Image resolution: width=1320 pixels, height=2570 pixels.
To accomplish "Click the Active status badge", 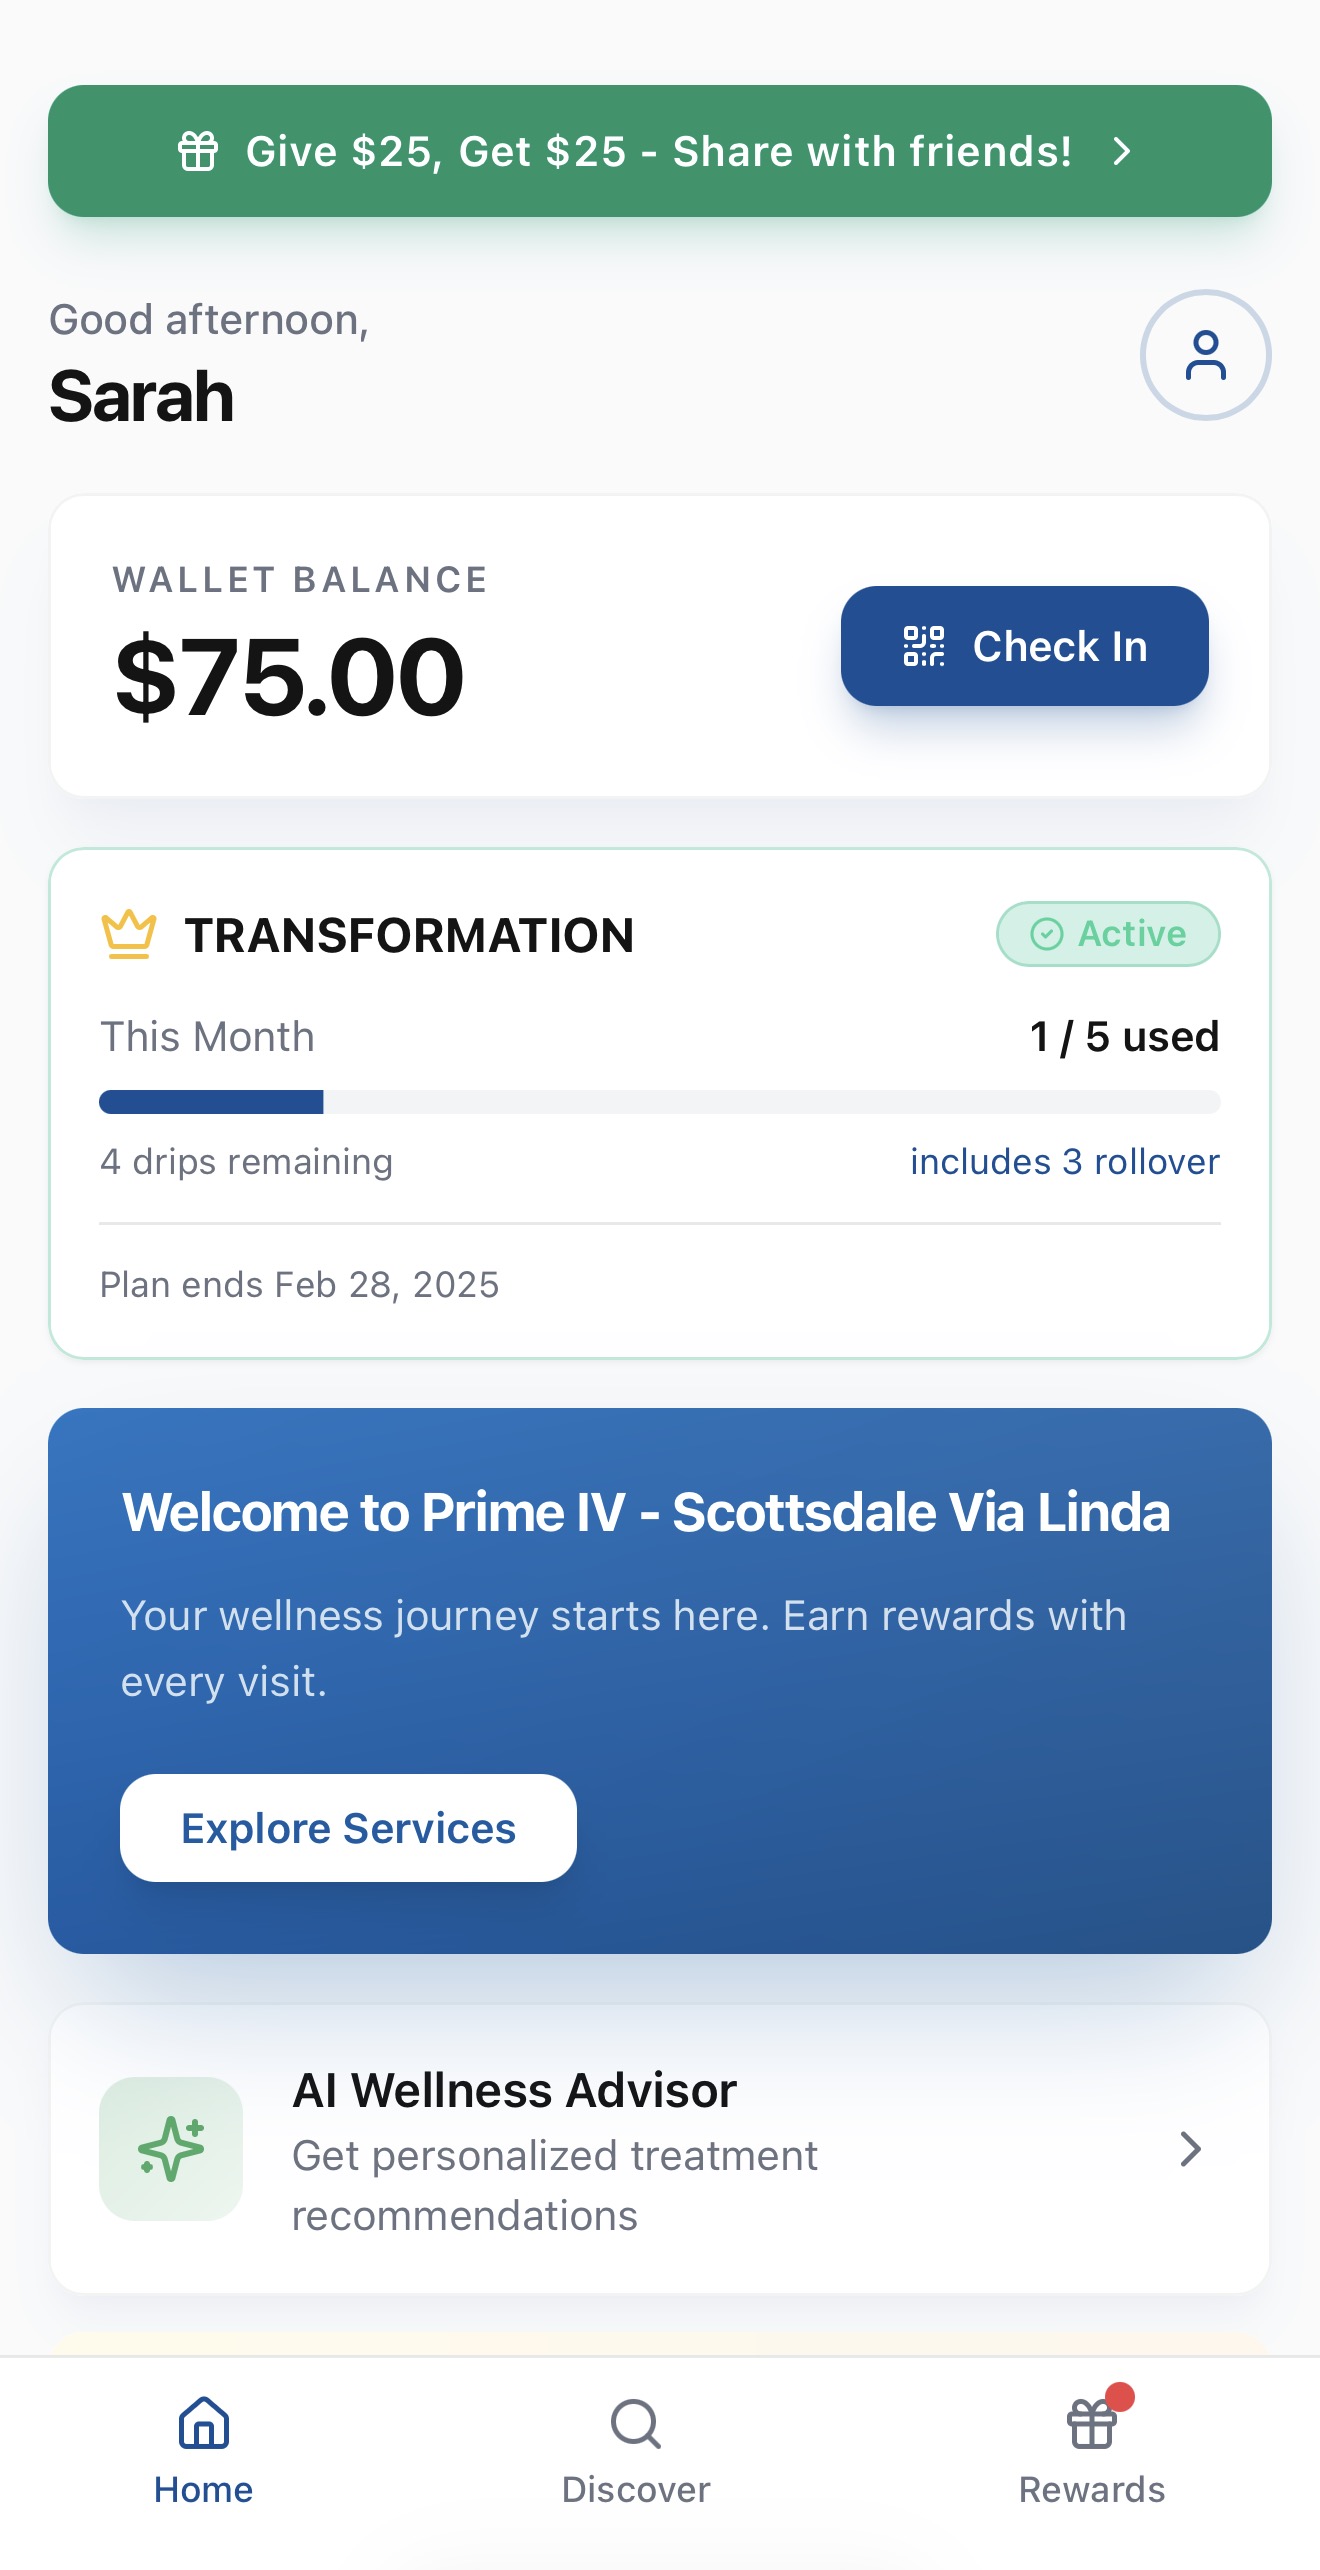I will click(1107, 934).
